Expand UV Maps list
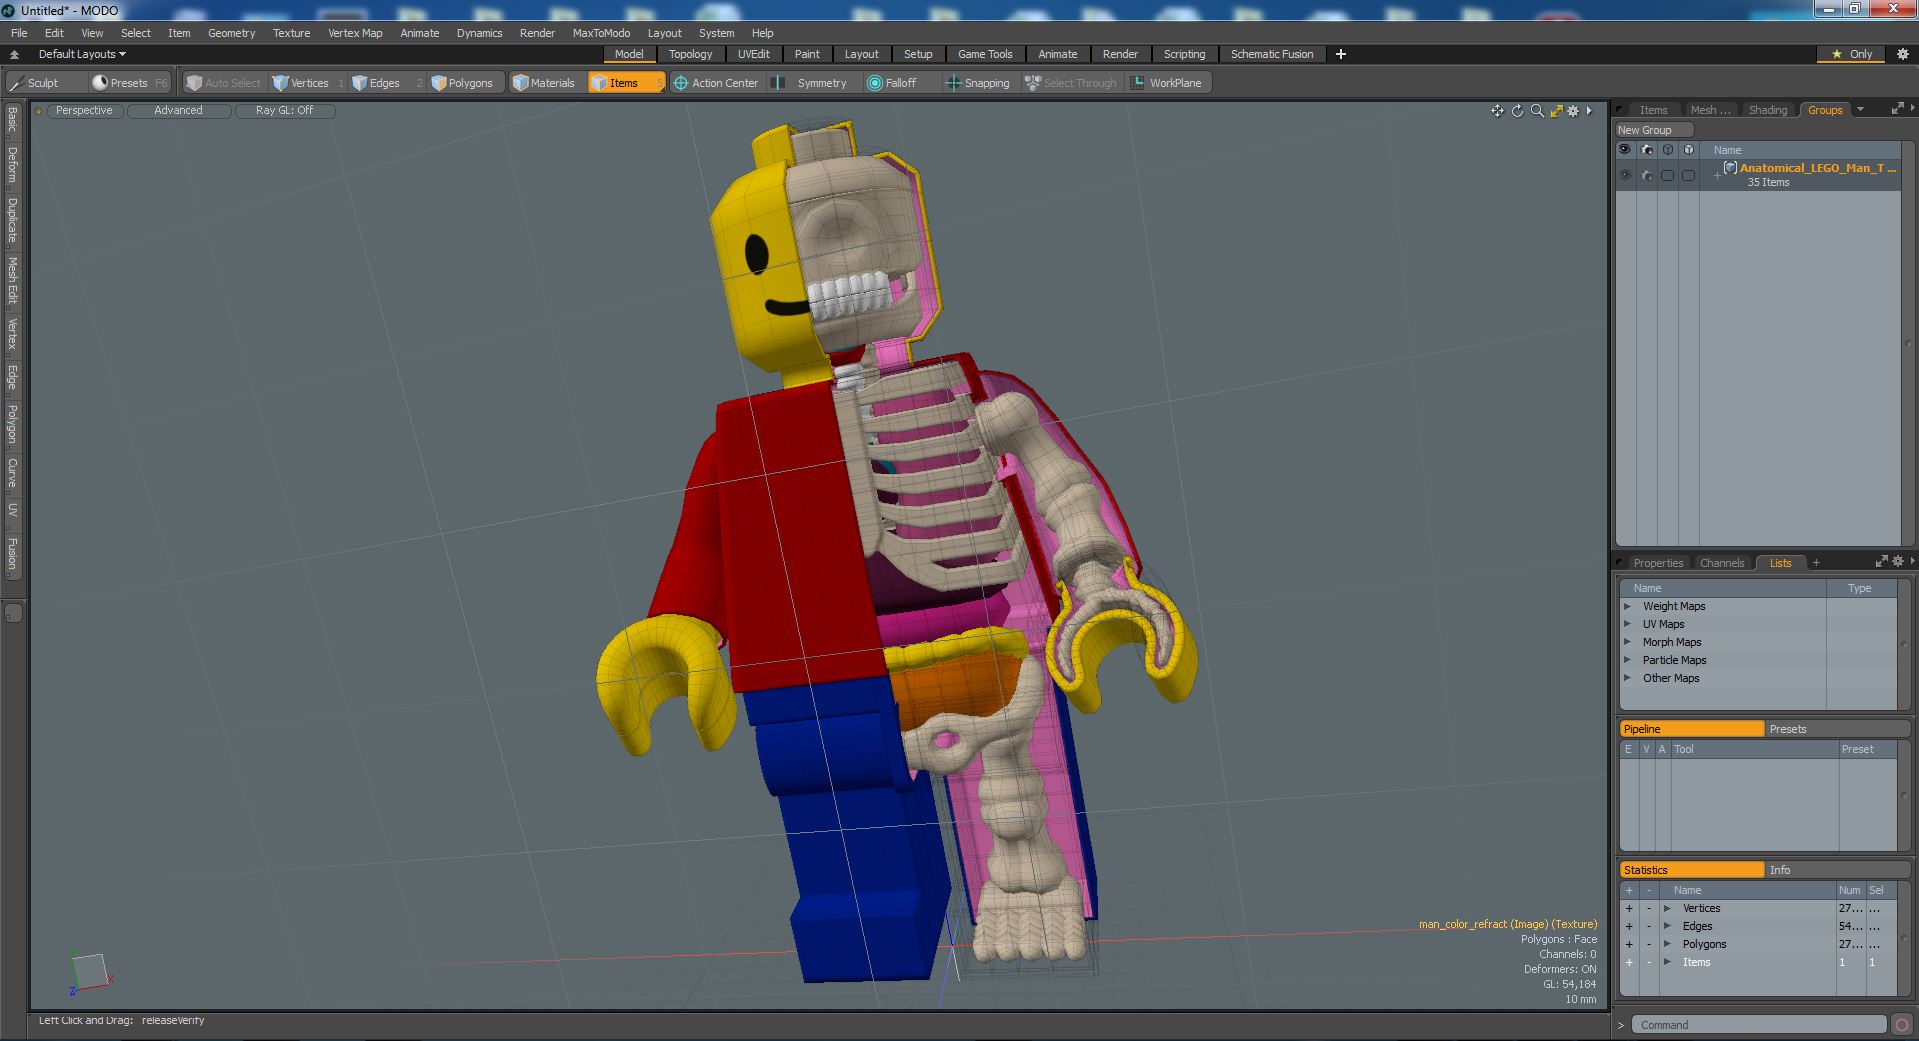 coord(1627,624)
